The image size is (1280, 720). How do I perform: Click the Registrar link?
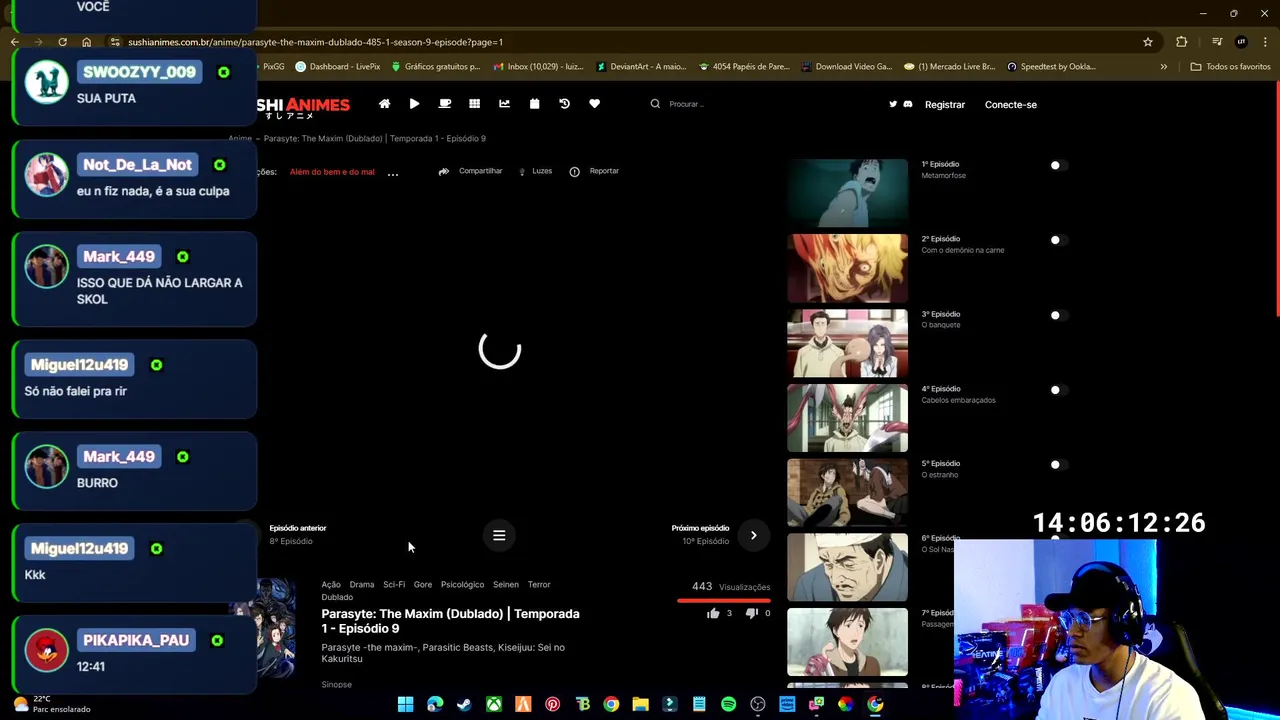tap(945, 104)
